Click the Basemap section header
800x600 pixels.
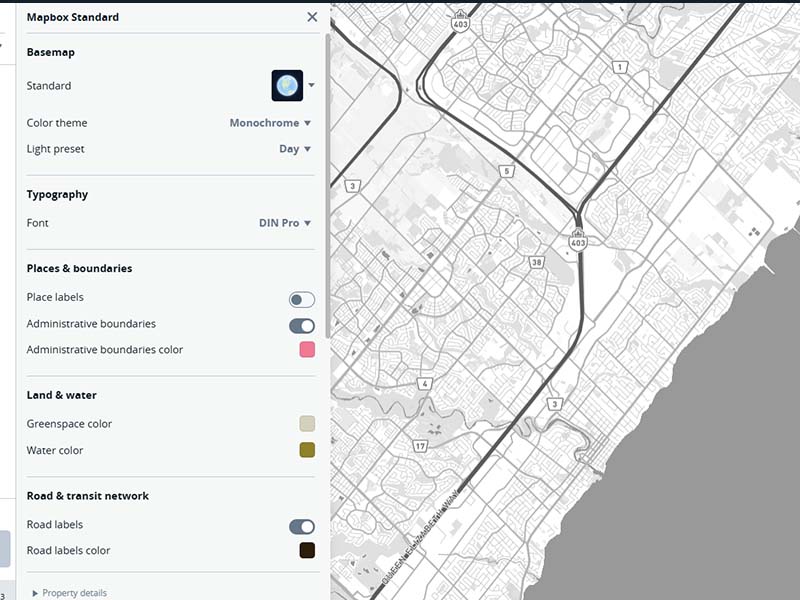pos(52,51)
